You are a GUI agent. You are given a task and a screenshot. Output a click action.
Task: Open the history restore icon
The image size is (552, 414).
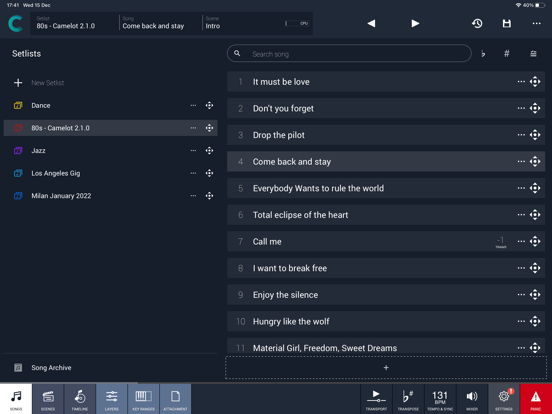[x=477, y=24]
